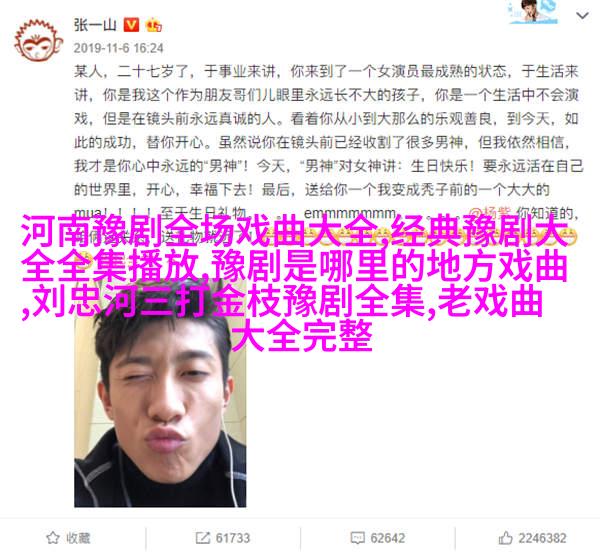This screenshot has width=600, height=558.
Task: Open the attached selfie photo
Action: (x=160, y=394)
